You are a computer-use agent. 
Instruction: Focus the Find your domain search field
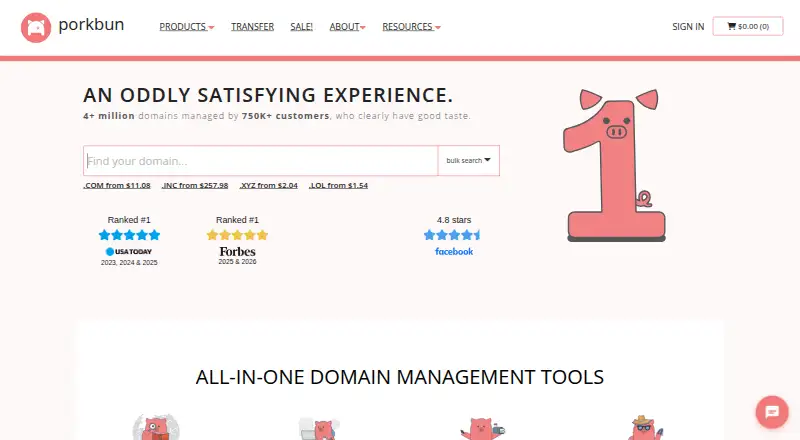click(x=261, y=161)
